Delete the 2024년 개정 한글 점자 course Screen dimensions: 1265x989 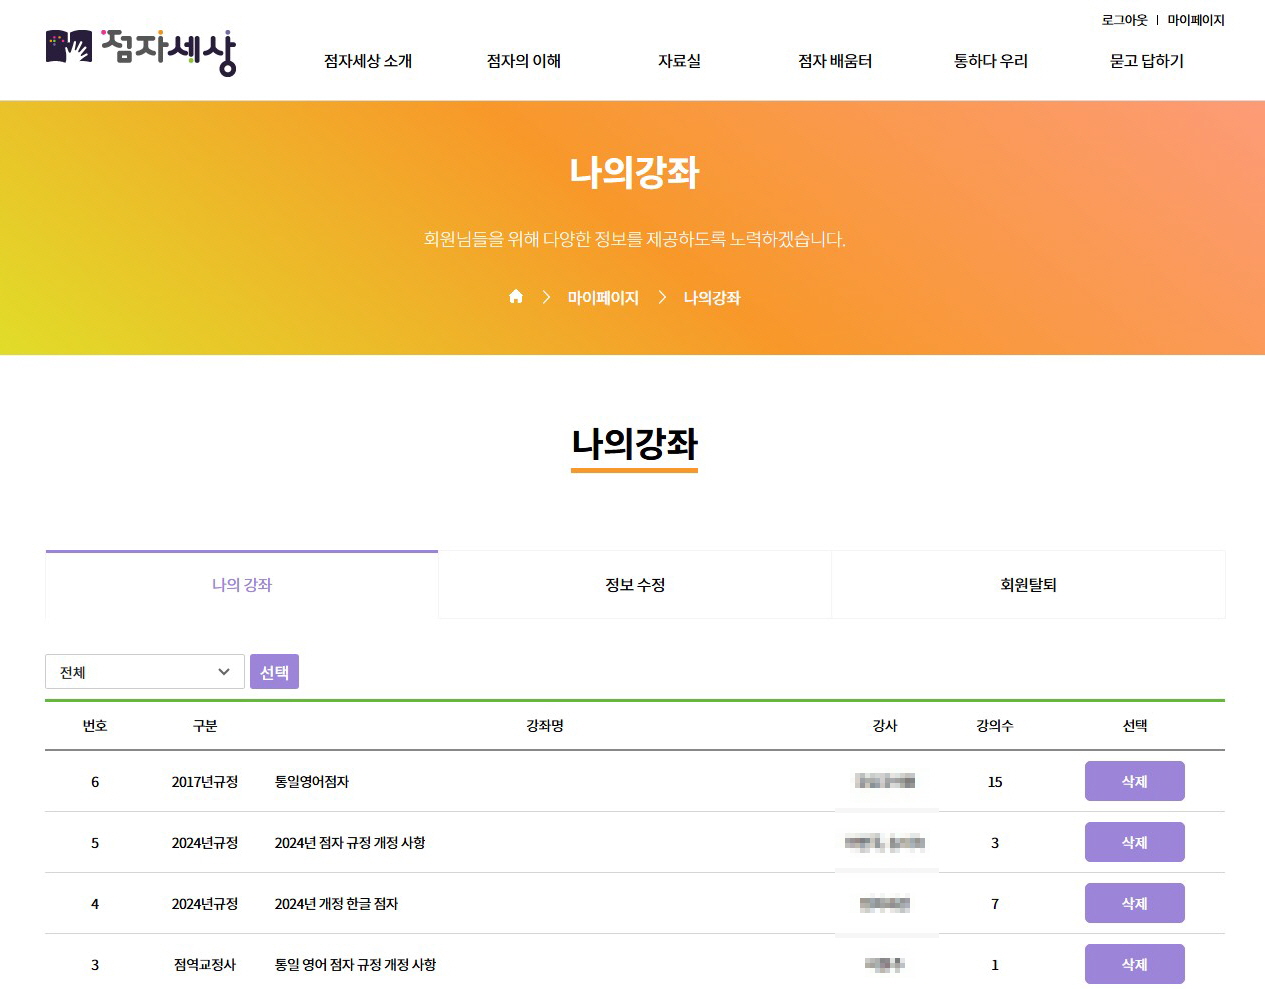pyautogui.click(x=1134, y=903)
